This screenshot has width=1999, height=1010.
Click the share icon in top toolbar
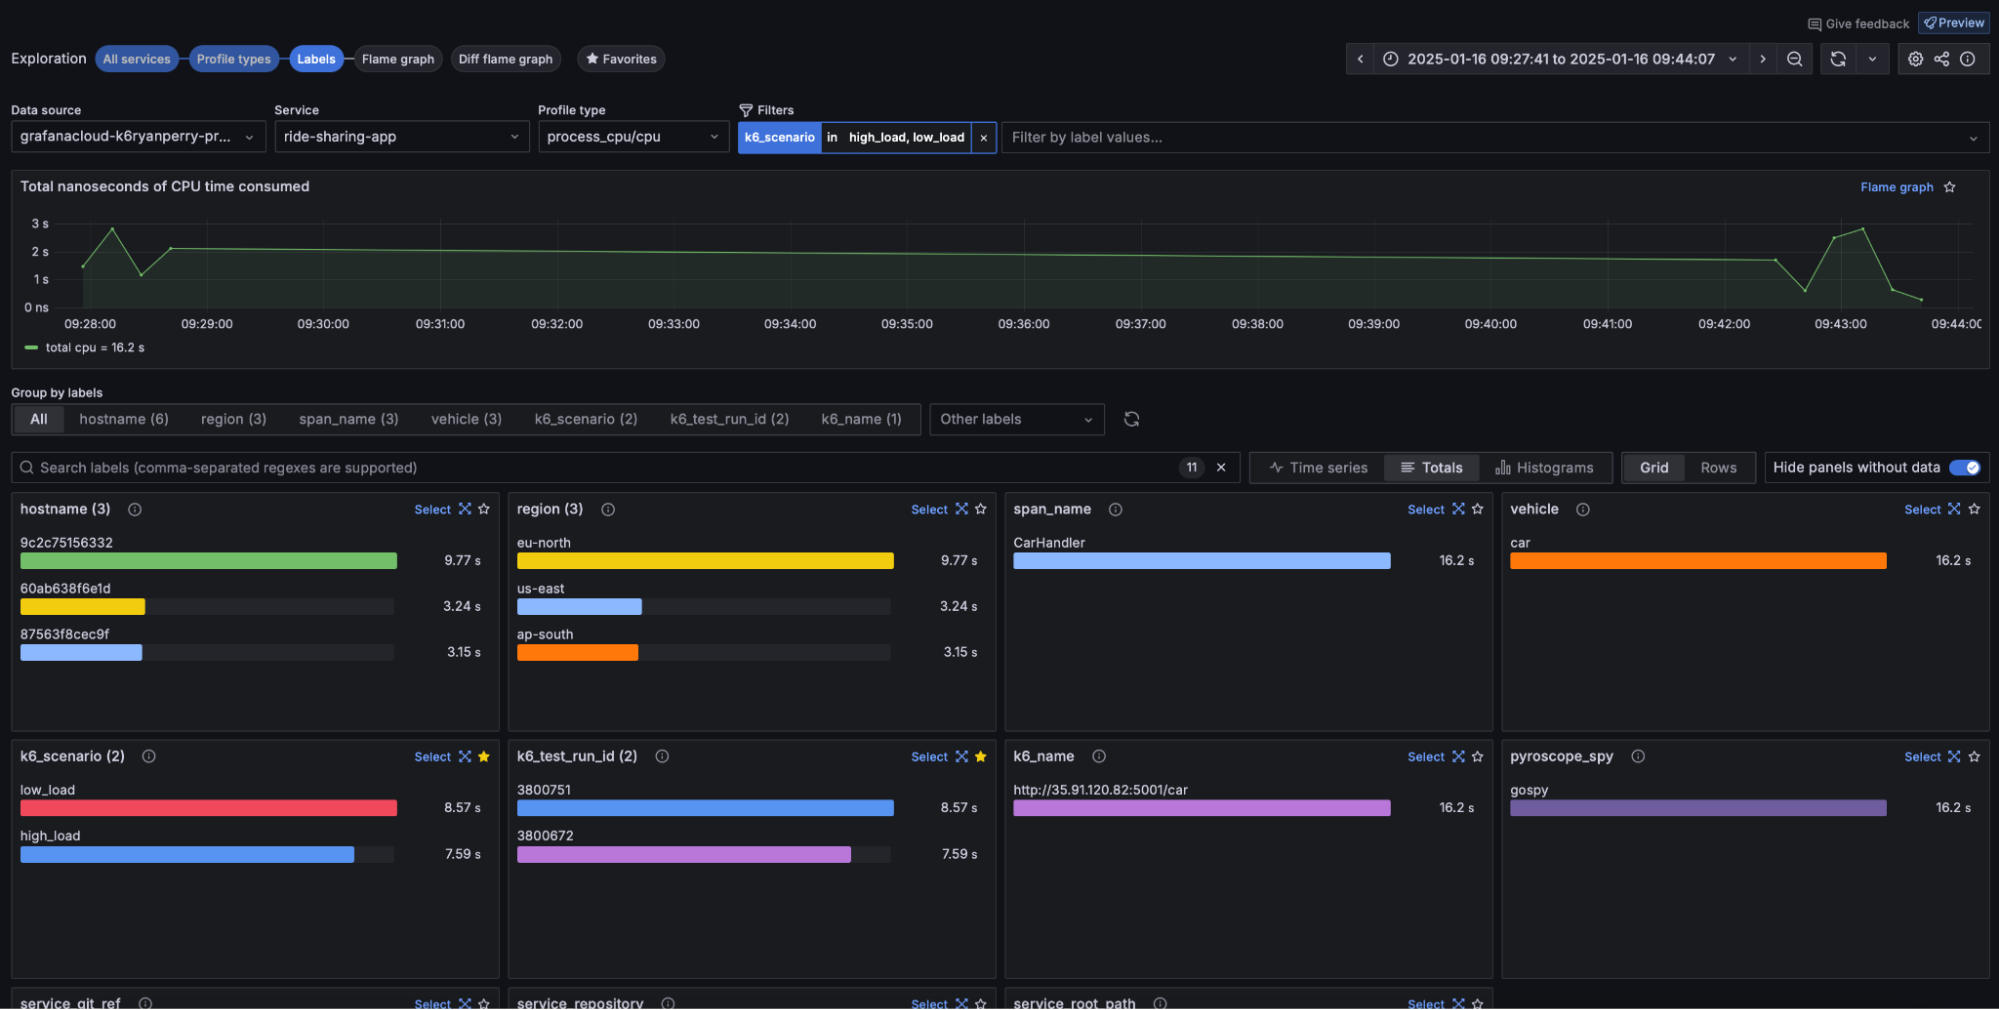point(1941,59)
